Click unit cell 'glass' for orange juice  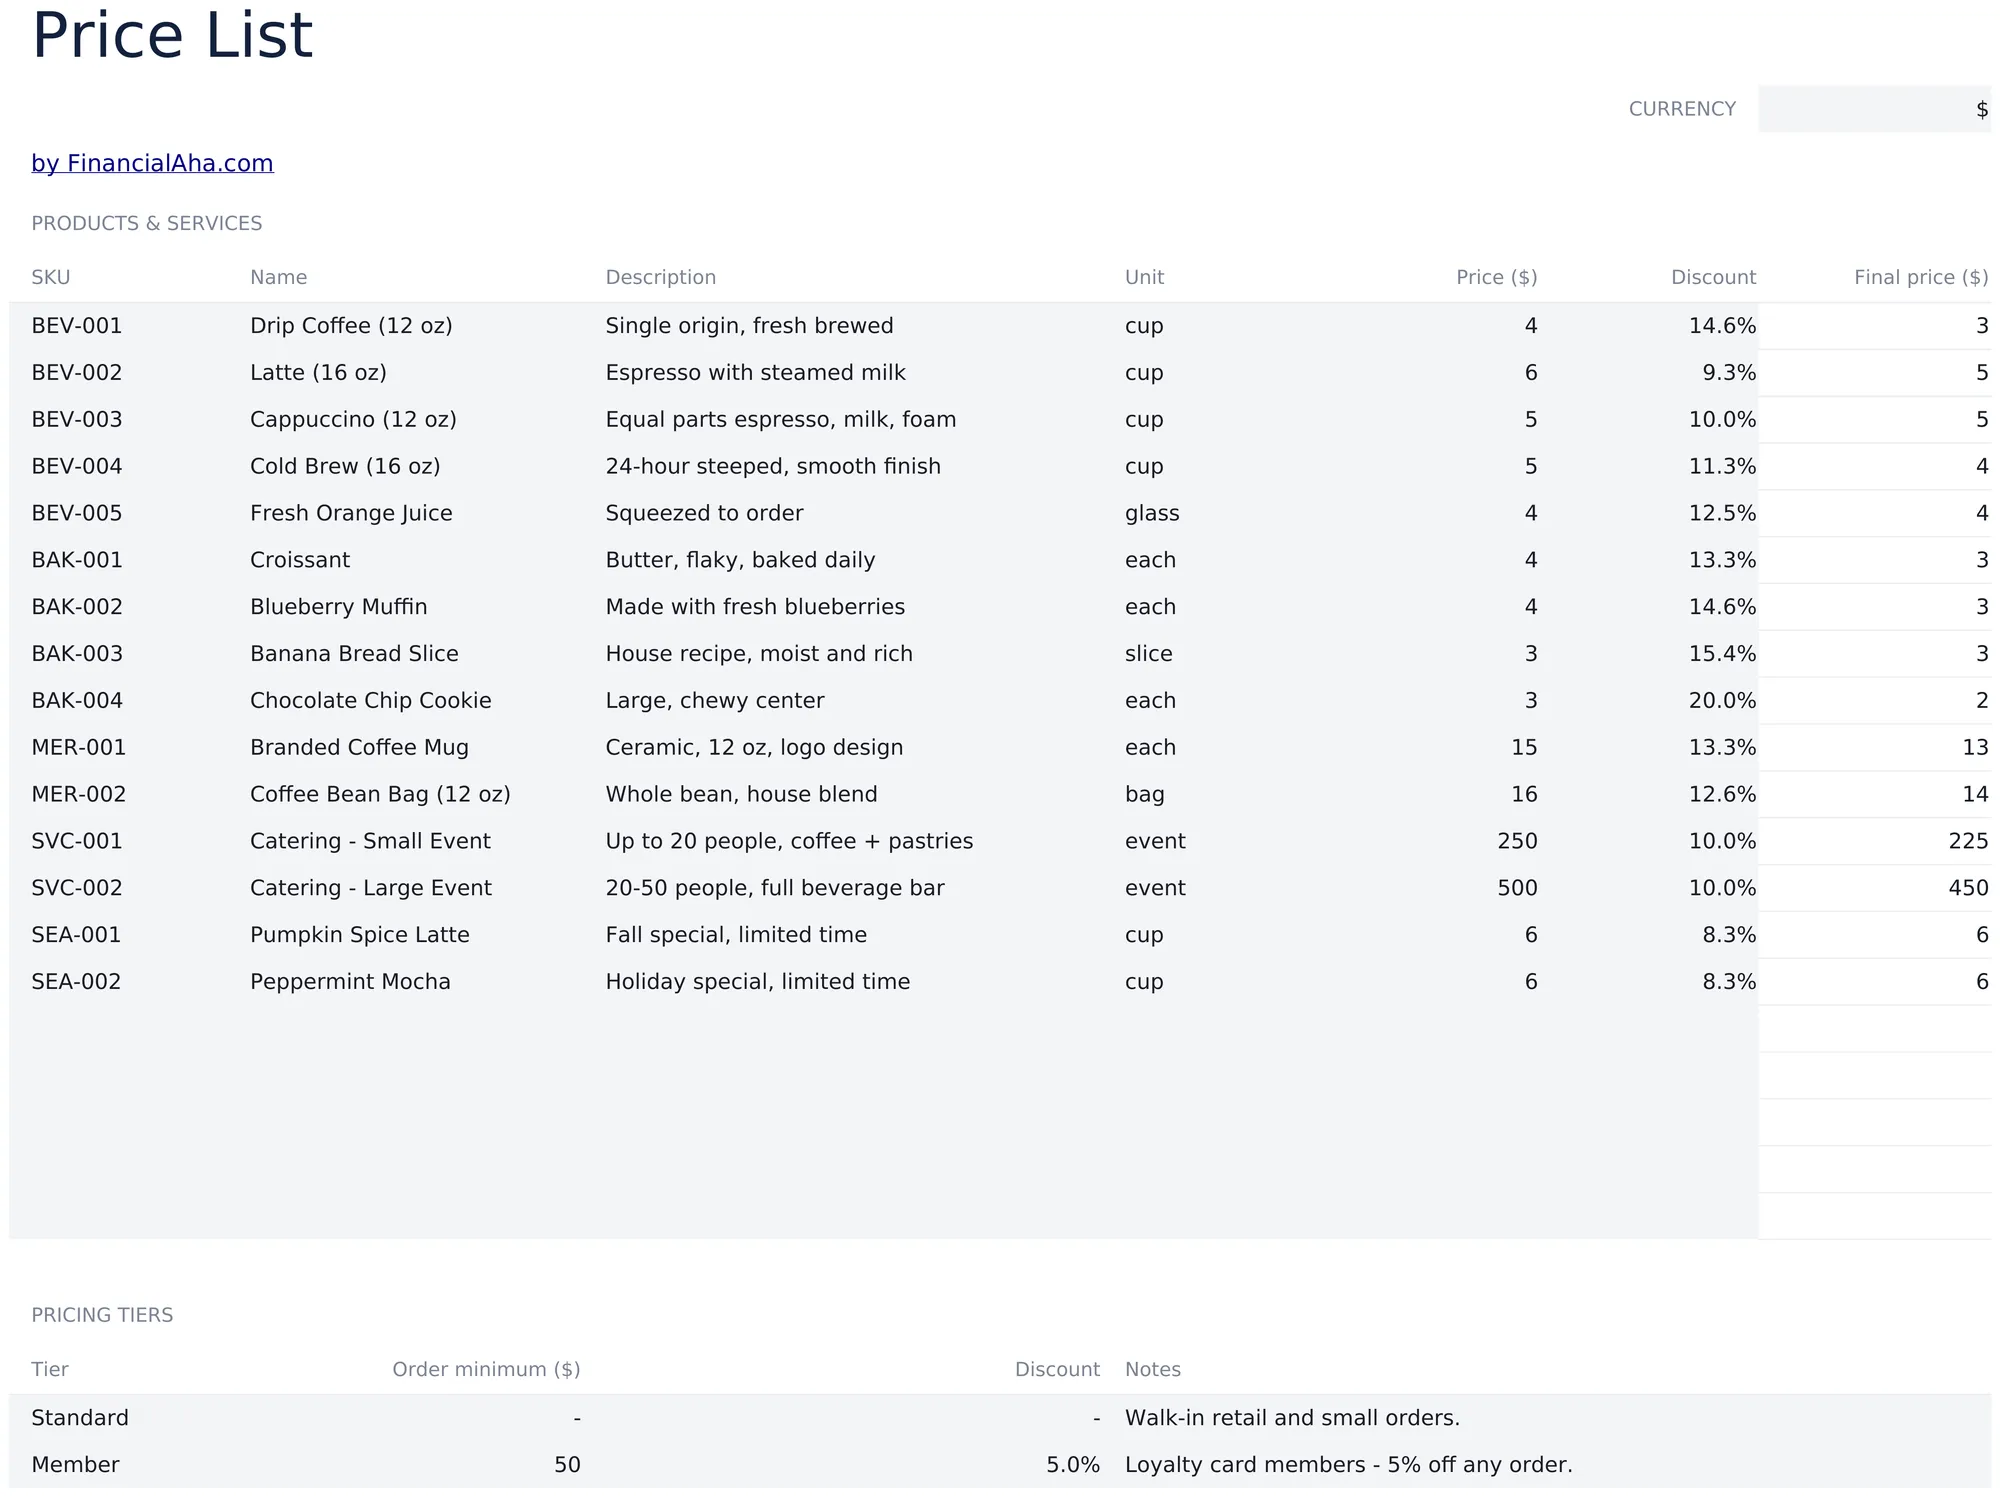(x=1152, y=514)
